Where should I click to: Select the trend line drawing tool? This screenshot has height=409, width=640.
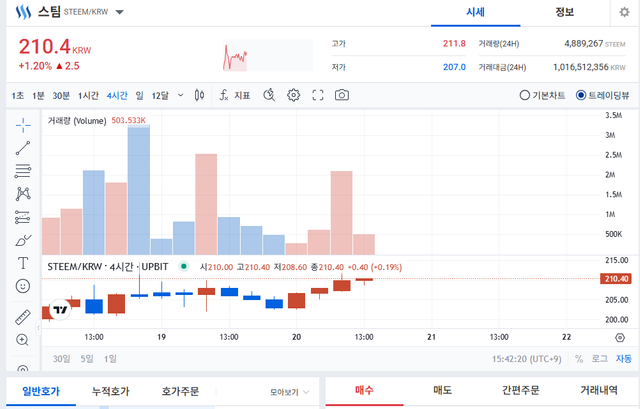[x=23, y=148]
